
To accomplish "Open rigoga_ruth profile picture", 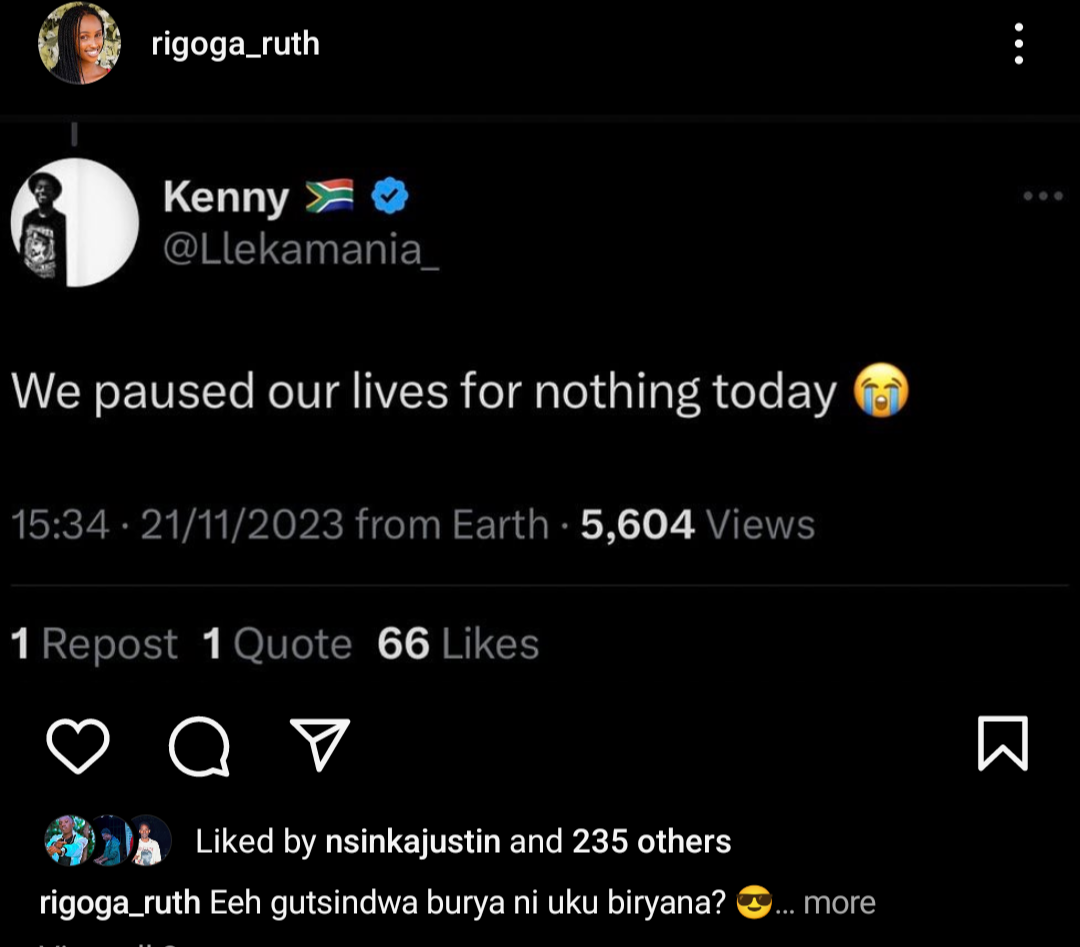I will [x=79, y=45].
